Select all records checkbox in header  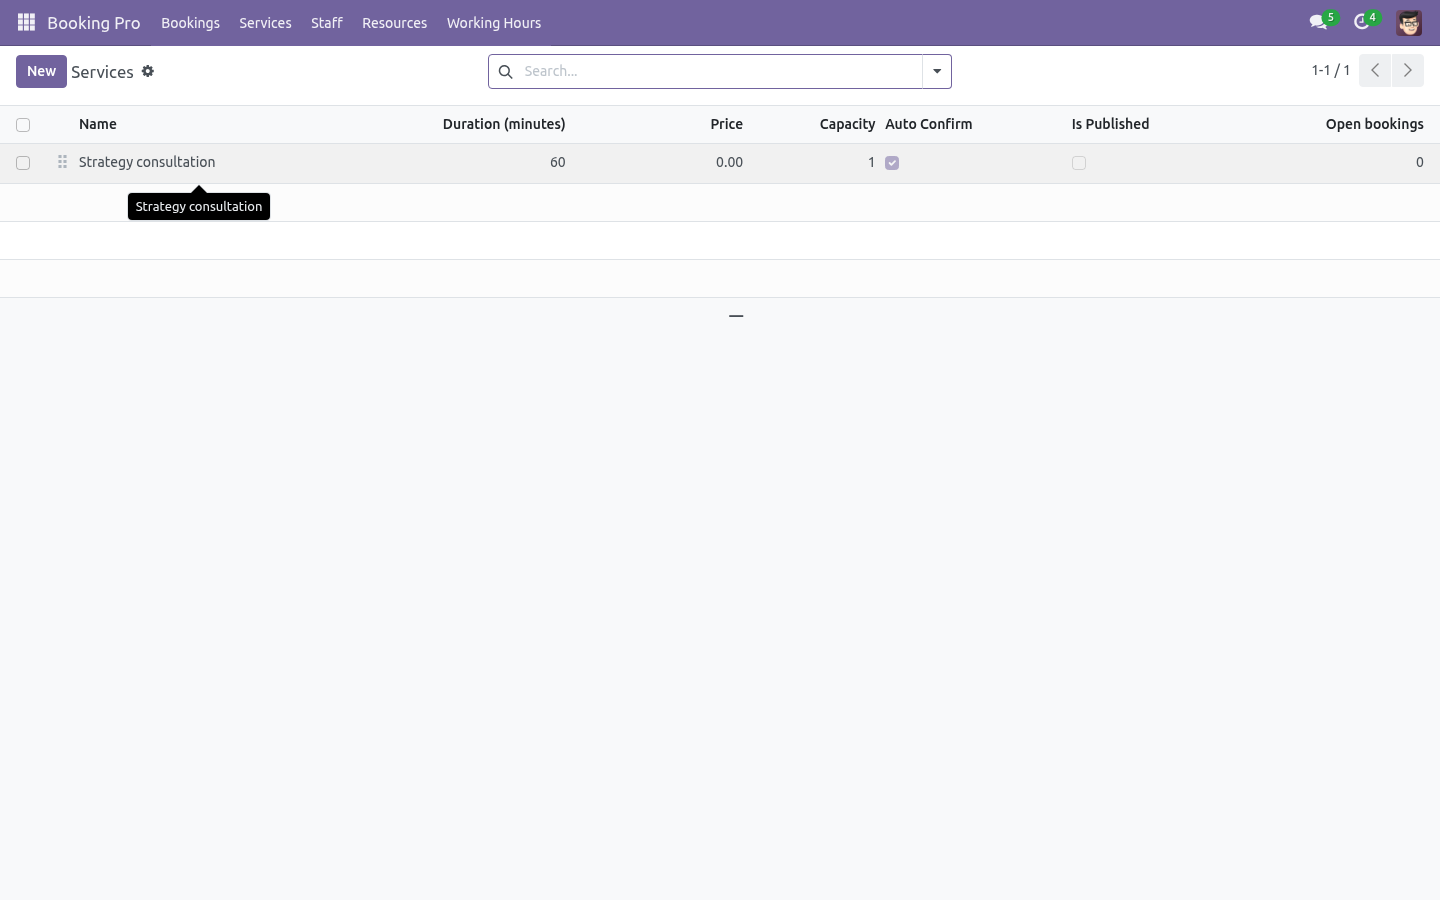tap(23, 125)
